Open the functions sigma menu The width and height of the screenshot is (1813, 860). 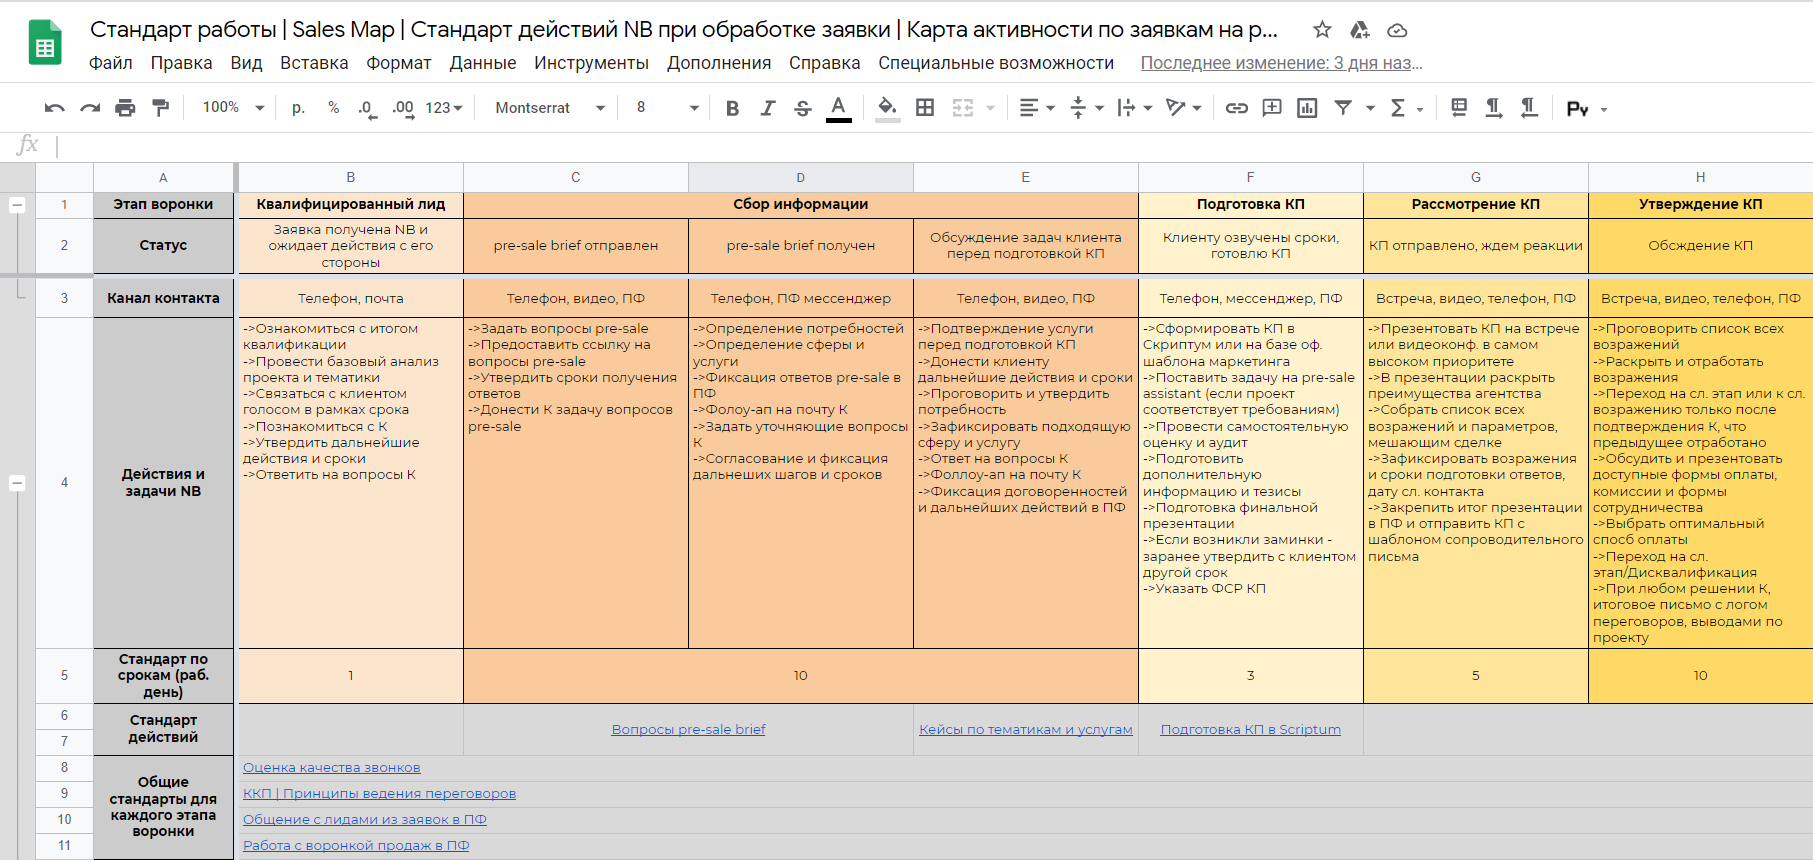[1405, 108]
